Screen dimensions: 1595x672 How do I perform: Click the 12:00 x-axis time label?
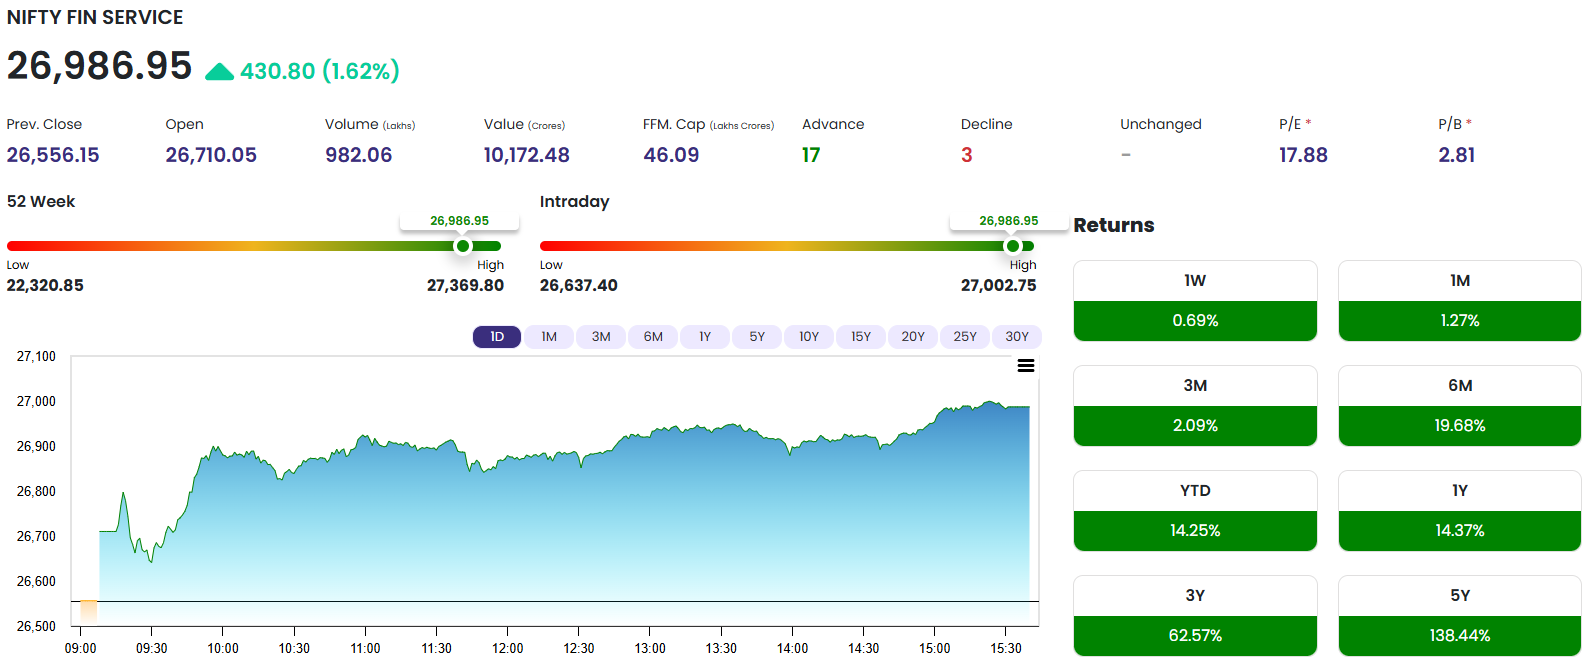(x=508, y=648)
